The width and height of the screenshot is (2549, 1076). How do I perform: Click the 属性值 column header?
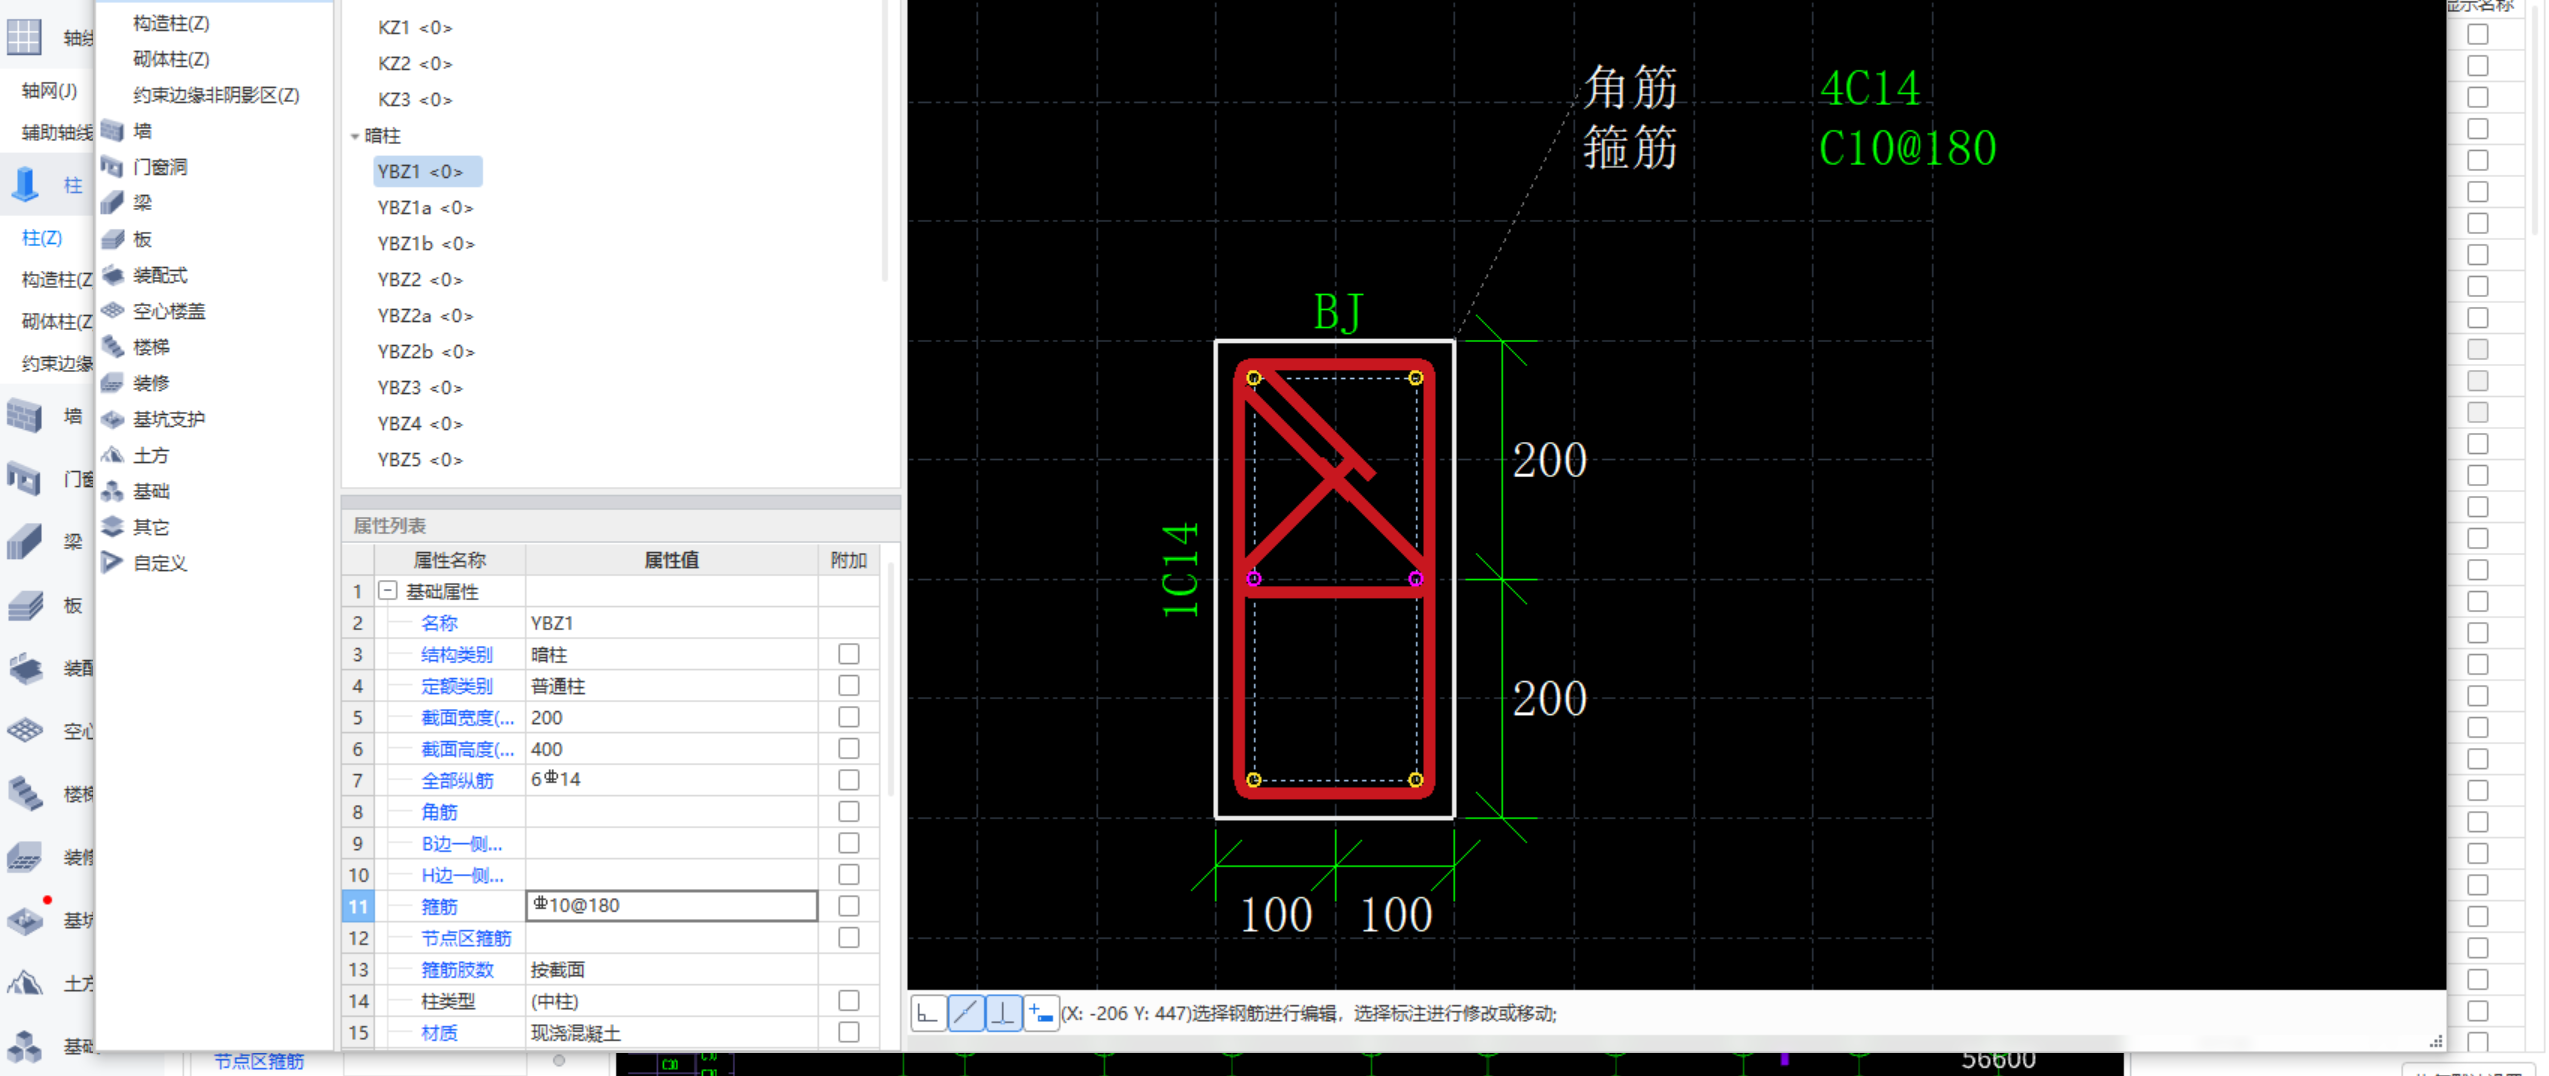tap(671, 560)
